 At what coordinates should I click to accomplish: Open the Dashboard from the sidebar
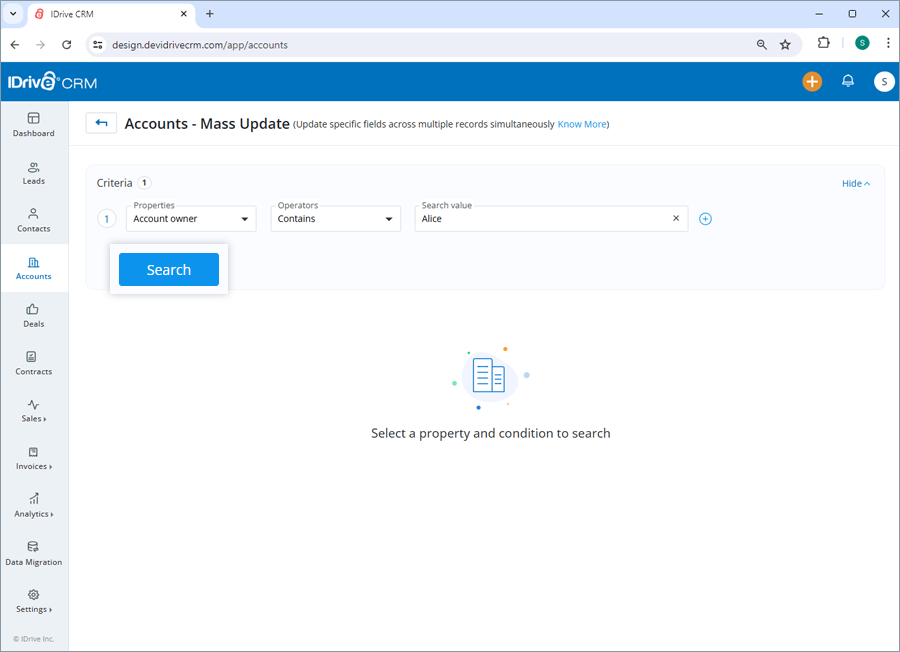coord(33,126)
